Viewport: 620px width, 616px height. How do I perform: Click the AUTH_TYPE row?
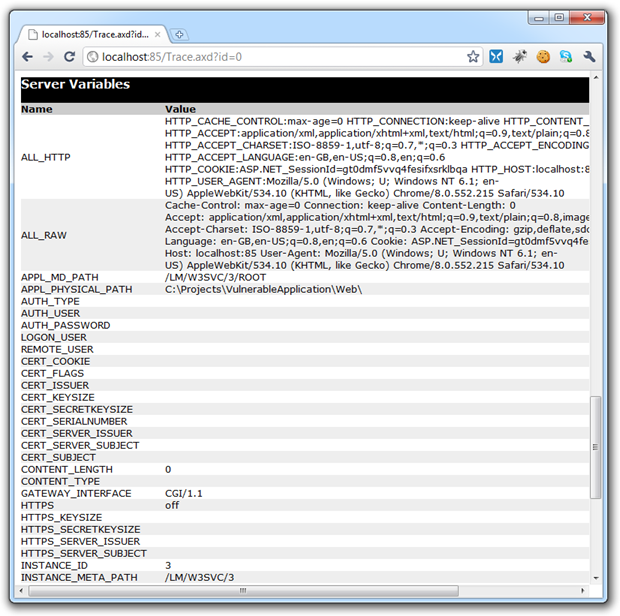pyautogui.click(x=305, y=301)
